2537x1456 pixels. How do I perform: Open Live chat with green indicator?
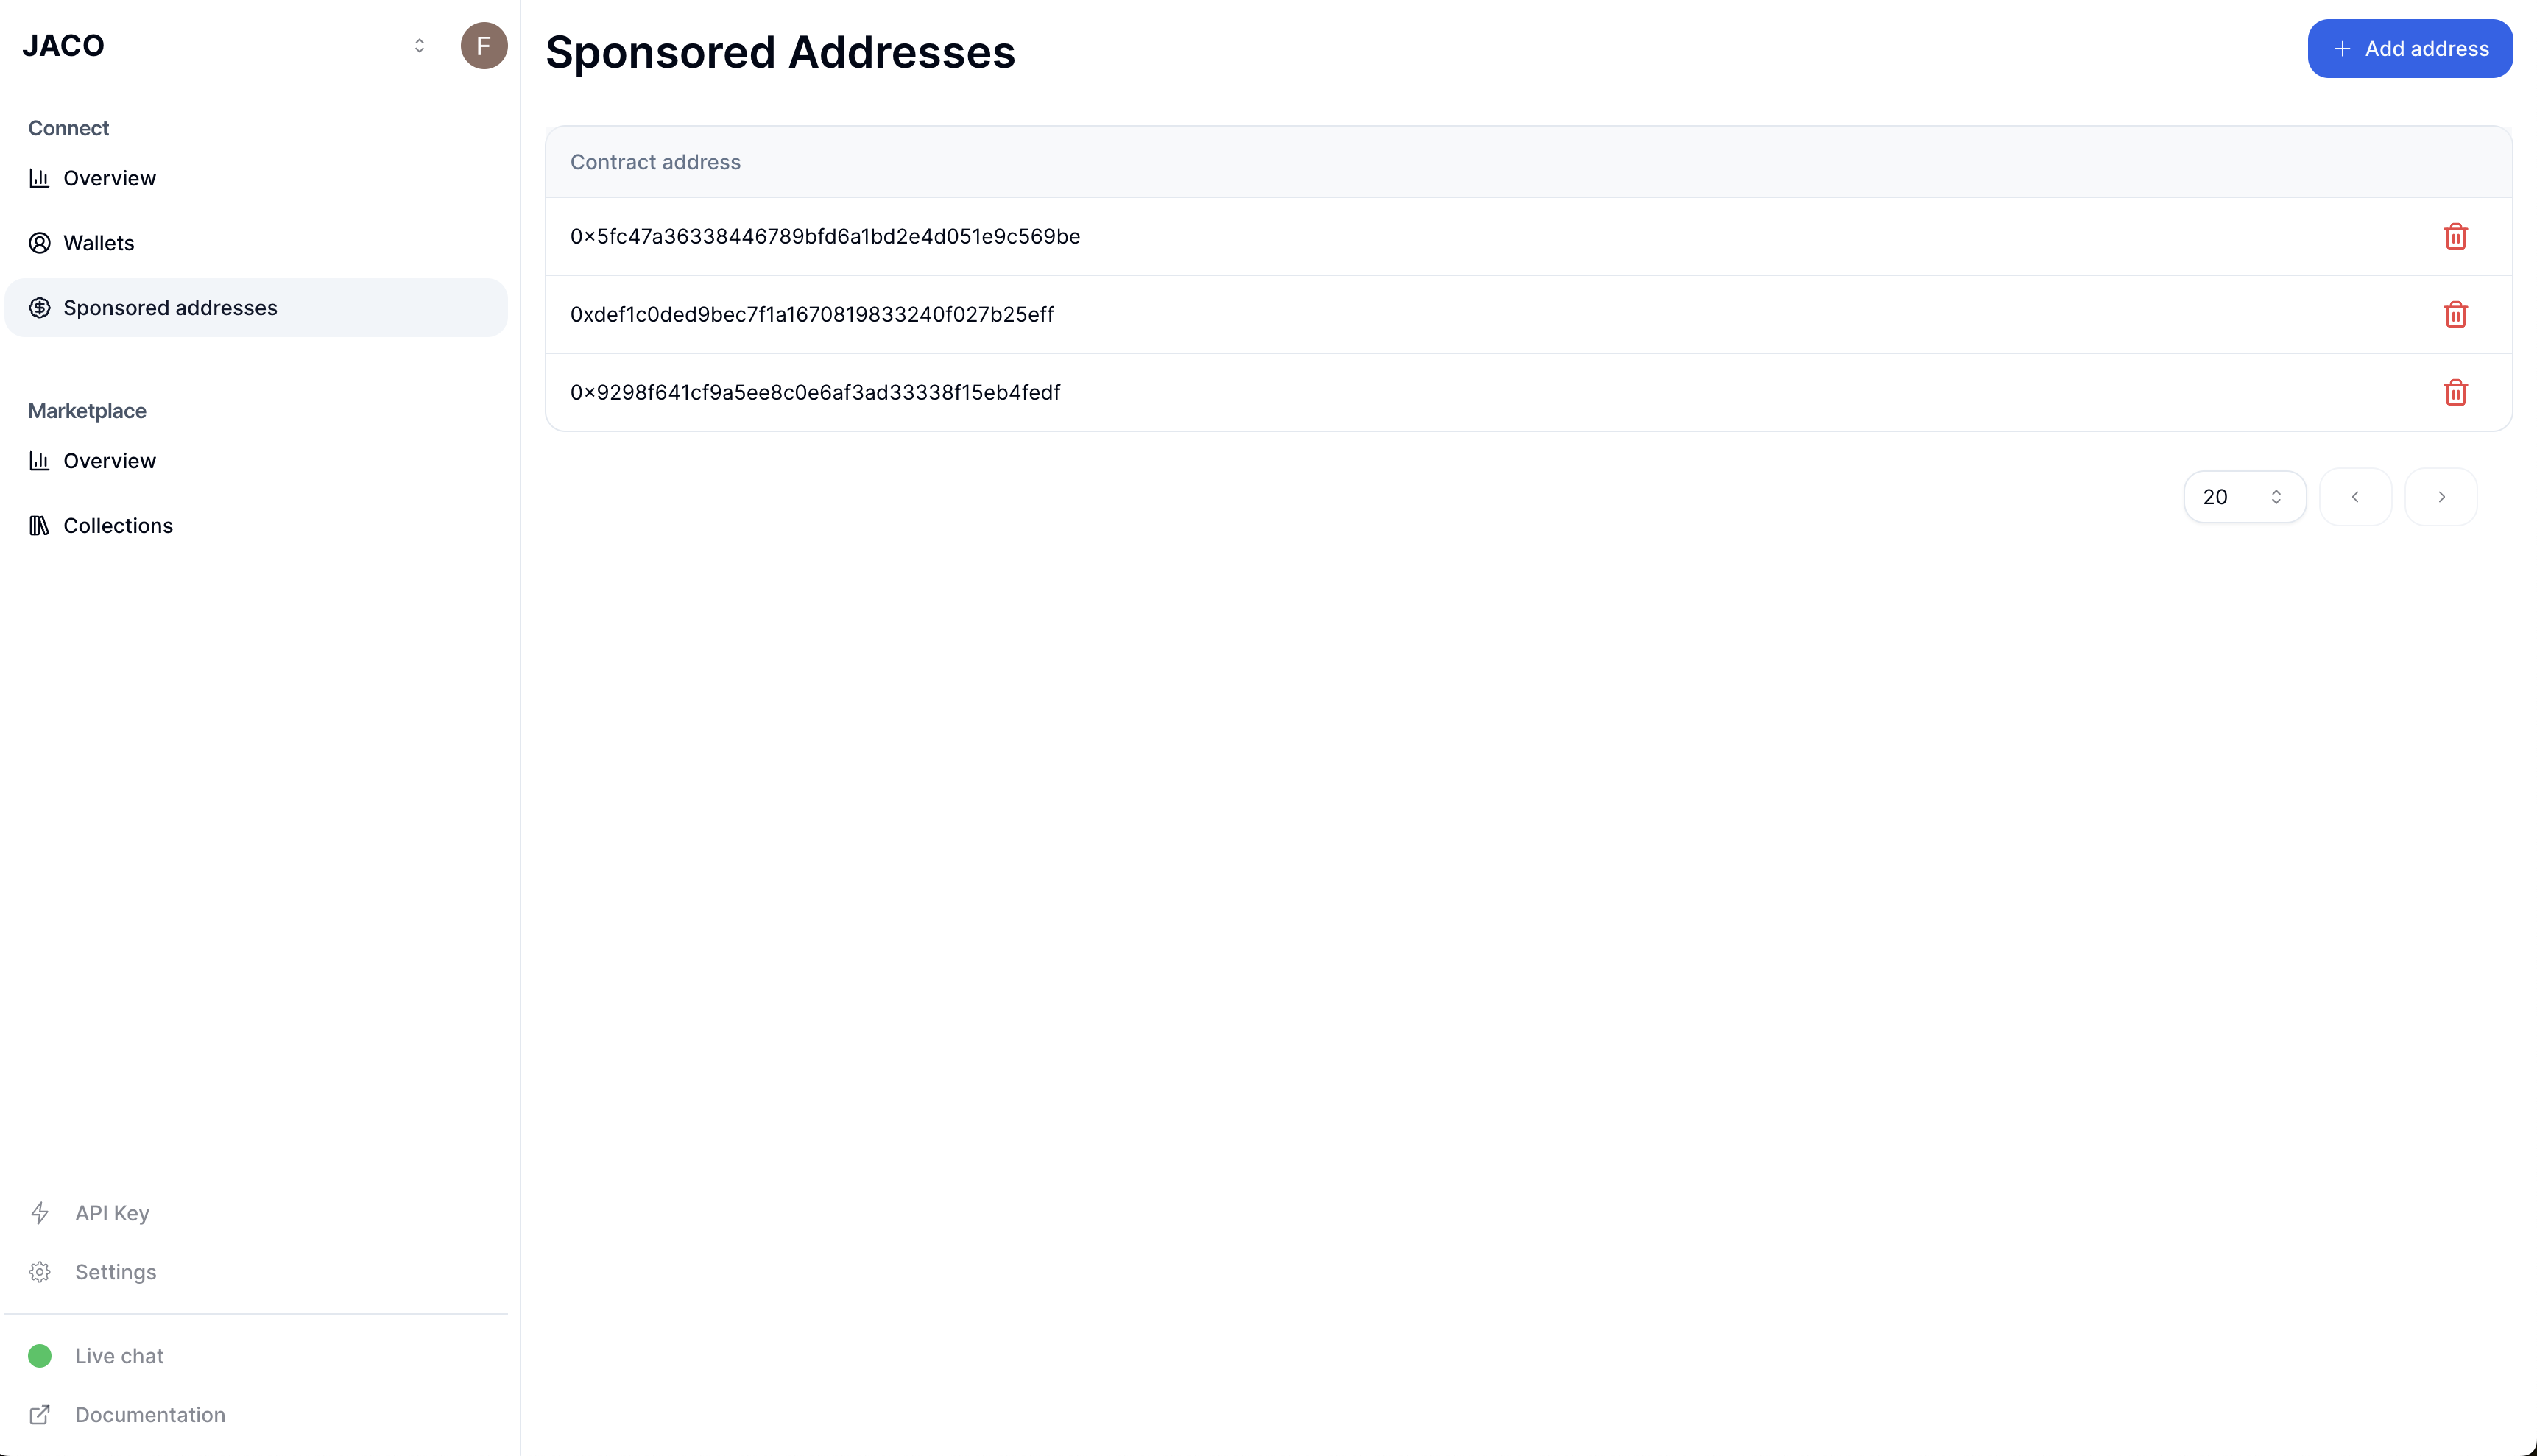pyautogui.click(x=119, y=1356)
